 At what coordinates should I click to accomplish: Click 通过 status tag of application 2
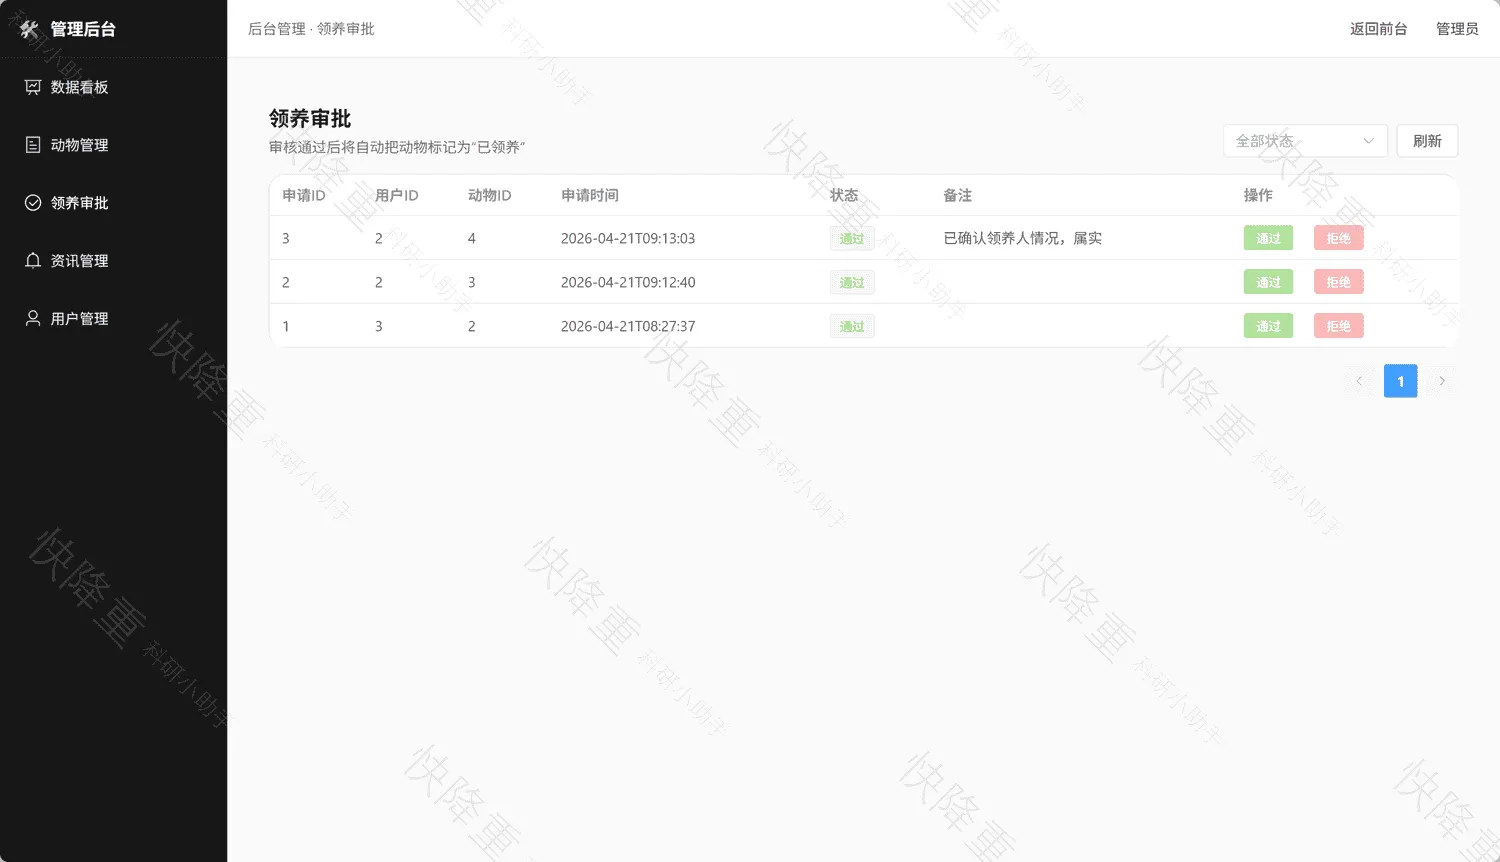[x=852, y=282]
